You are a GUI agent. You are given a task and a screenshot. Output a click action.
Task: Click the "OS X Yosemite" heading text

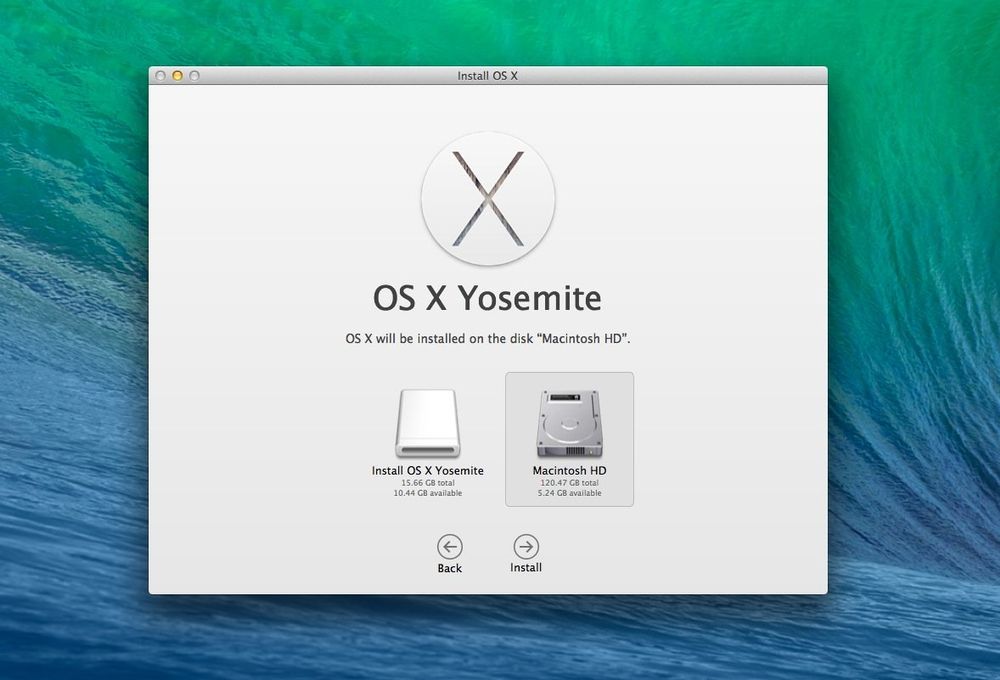coord(488,298)
